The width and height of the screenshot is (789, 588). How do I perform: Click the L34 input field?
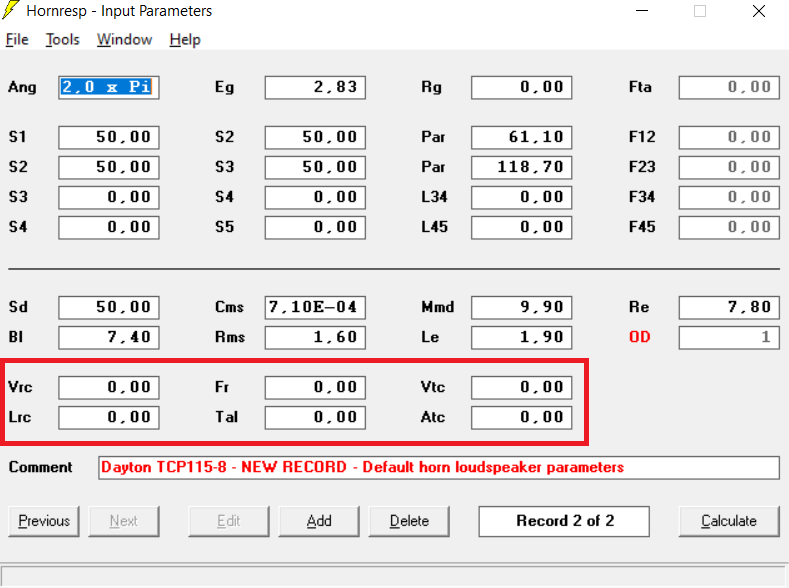pos(521,197)
